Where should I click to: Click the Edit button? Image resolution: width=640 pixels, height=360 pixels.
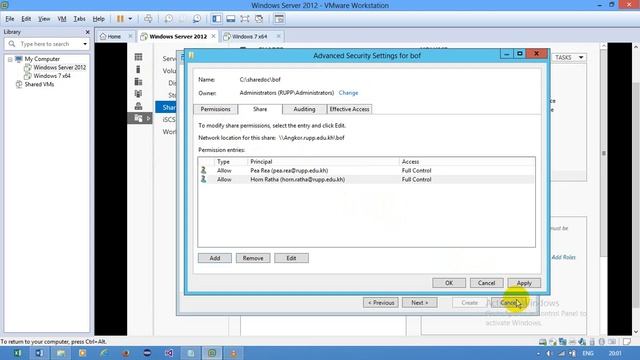[291, 258]
